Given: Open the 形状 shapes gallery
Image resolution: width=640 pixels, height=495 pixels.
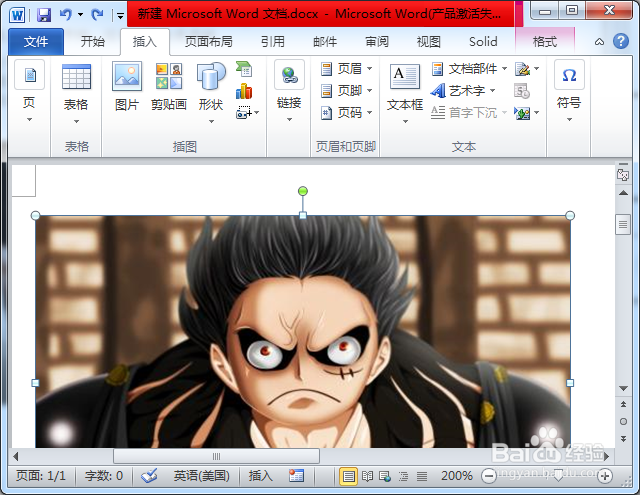Looking at the screenshot, I should (x=211, y=93).
